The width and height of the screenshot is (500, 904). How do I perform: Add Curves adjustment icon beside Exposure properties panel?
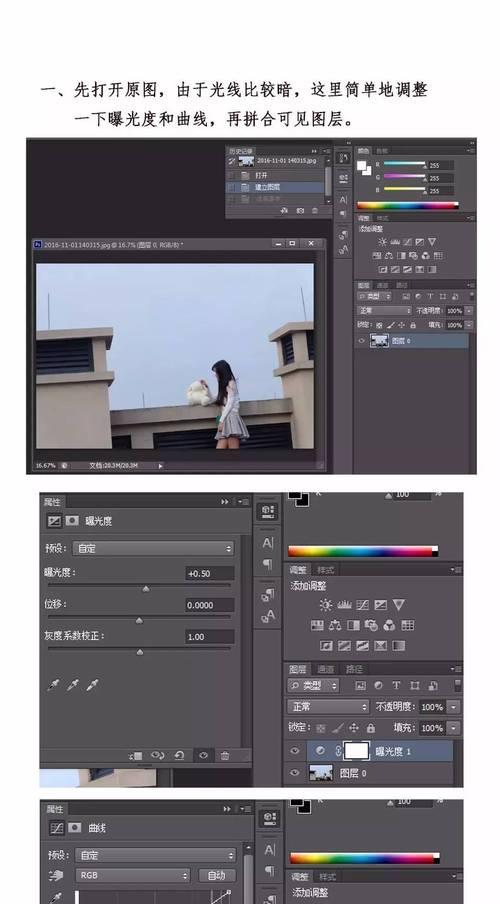click(362, 605)
